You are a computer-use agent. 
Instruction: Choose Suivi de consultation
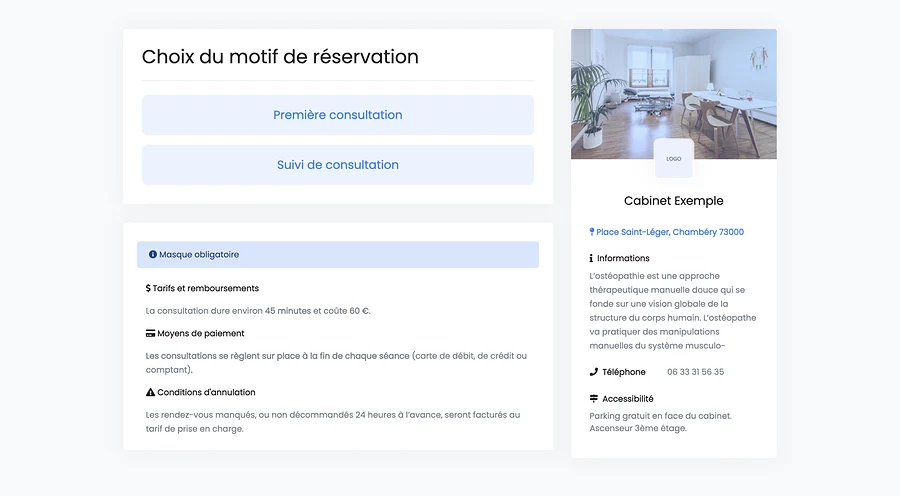[x=338, y=165]
